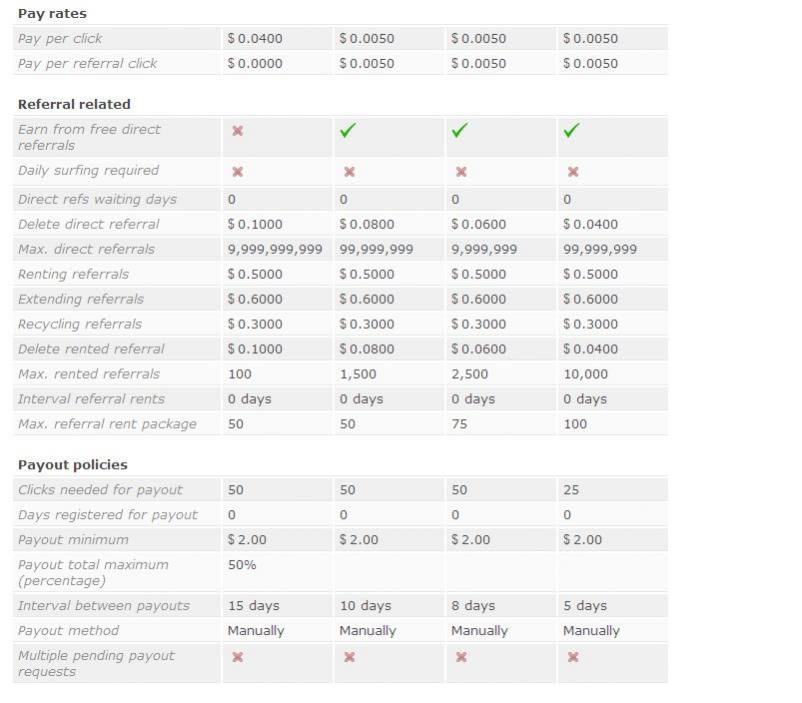Image resolution: width=802 pixels, height=703 pixels.
Task: Click the 50% payout total maximum value
Action: pyautogui.click(x=242, y=565)
